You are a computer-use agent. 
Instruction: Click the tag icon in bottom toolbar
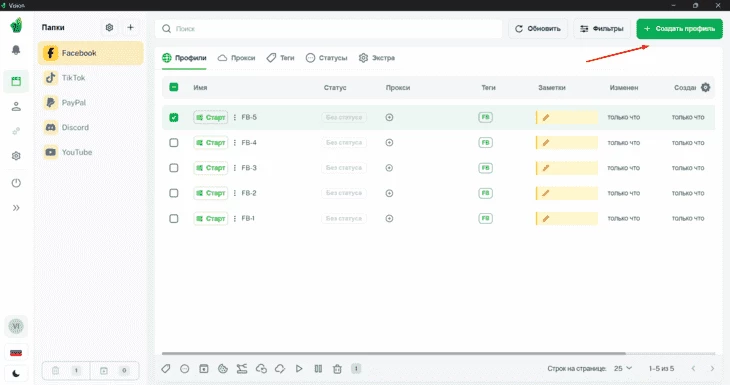click(x=166, y=369)
